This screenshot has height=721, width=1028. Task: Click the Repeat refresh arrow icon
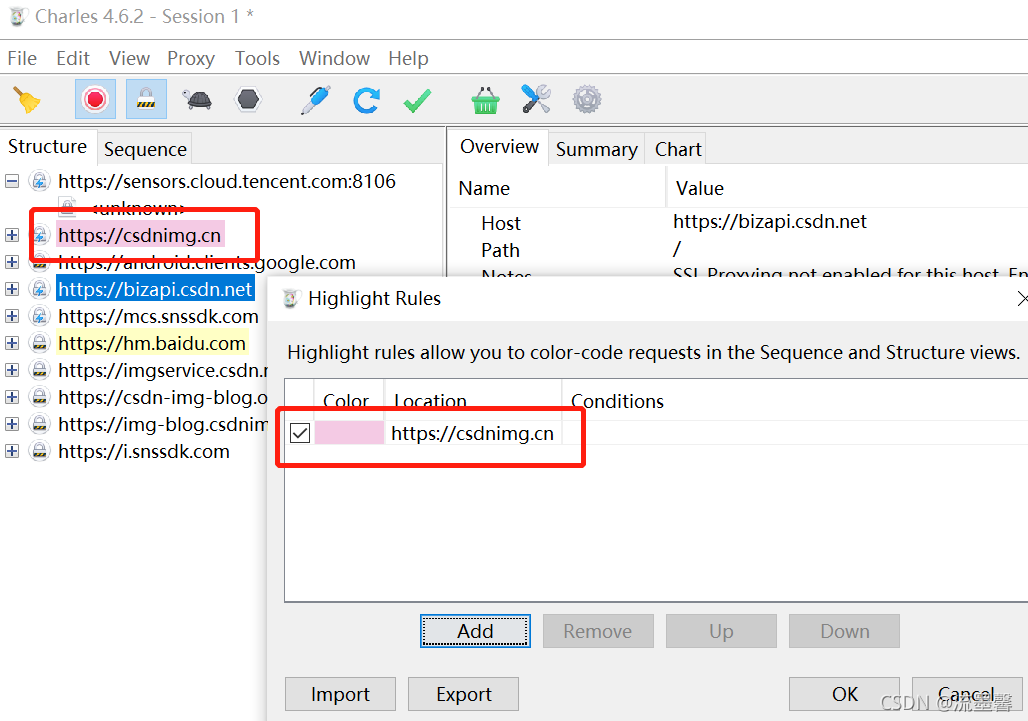tap(366, 100)
